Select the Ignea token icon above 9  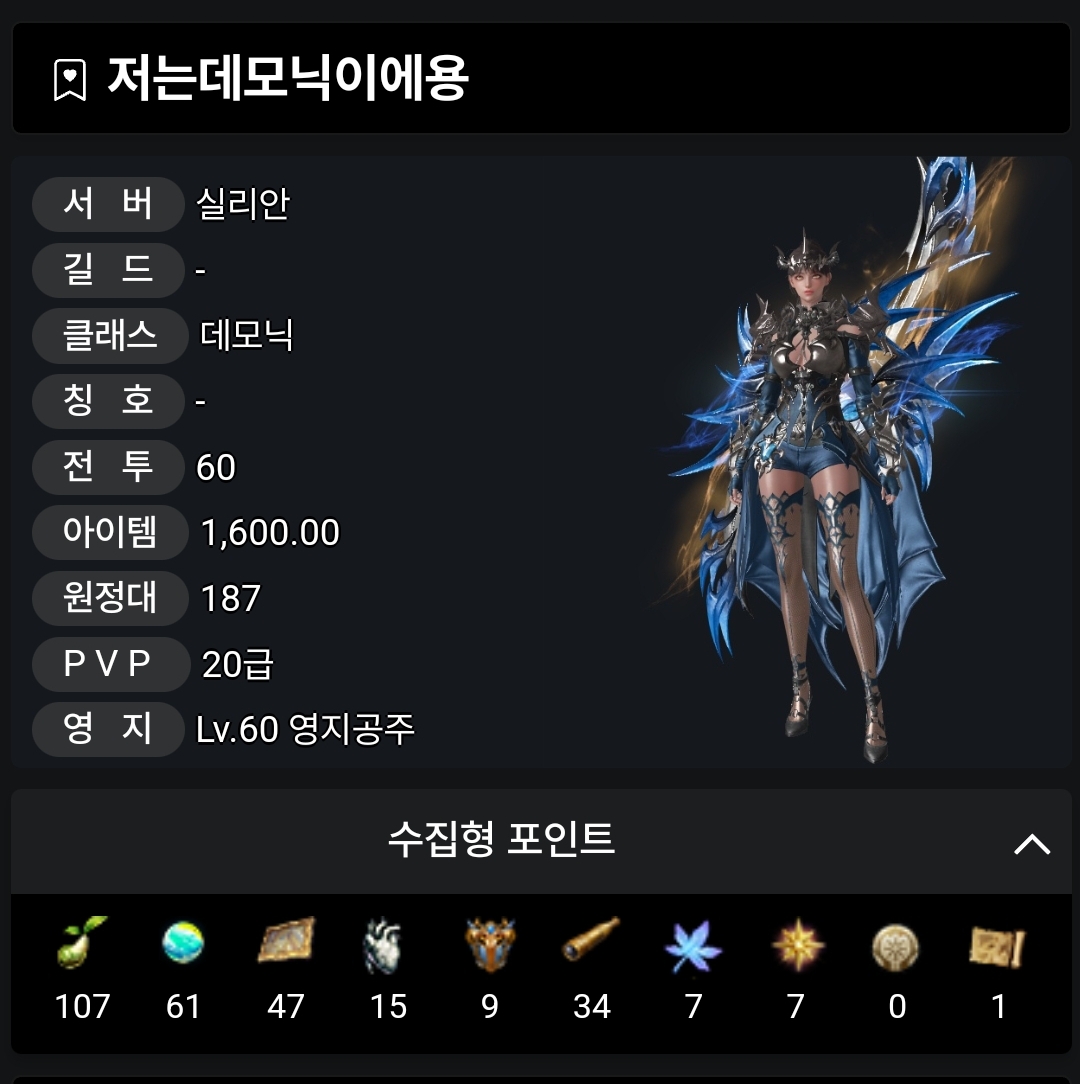point(490,944)
